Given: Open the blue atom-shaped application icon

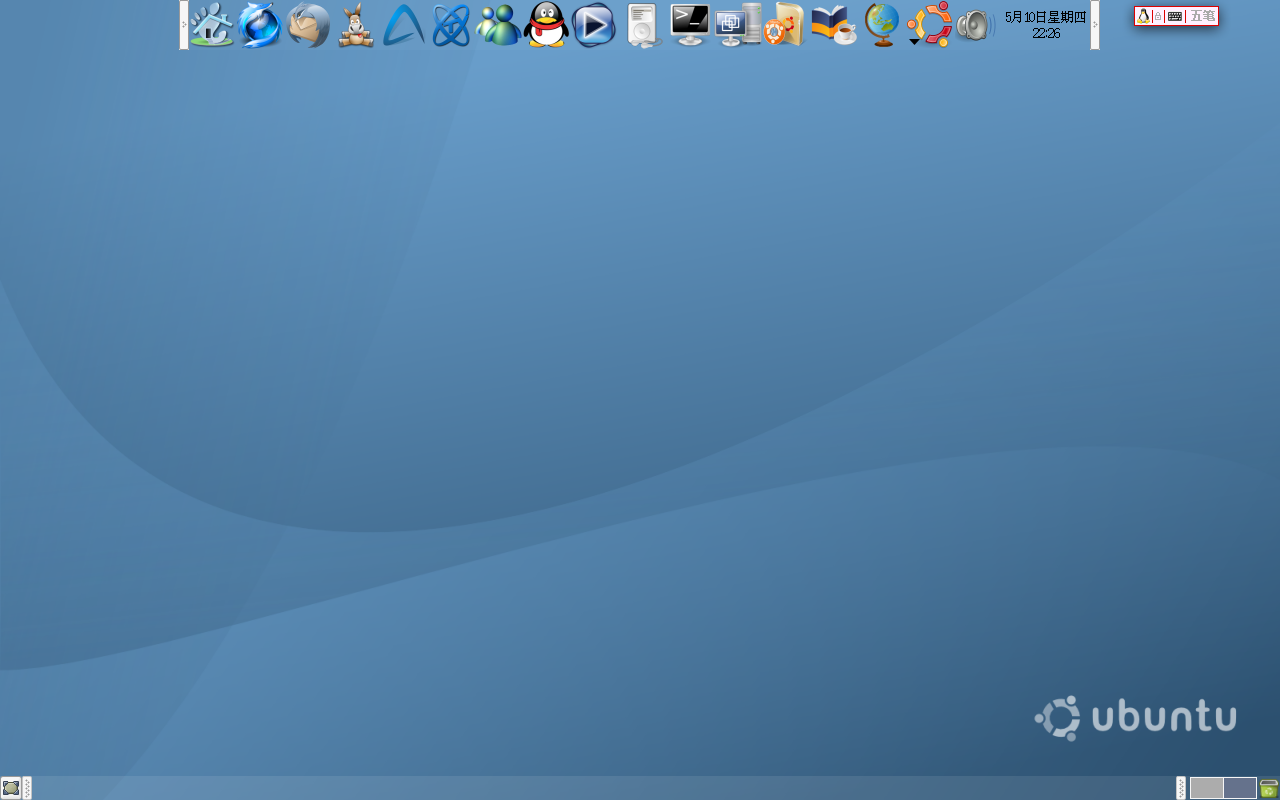Looking at the screenshot, I should (451, 25).
